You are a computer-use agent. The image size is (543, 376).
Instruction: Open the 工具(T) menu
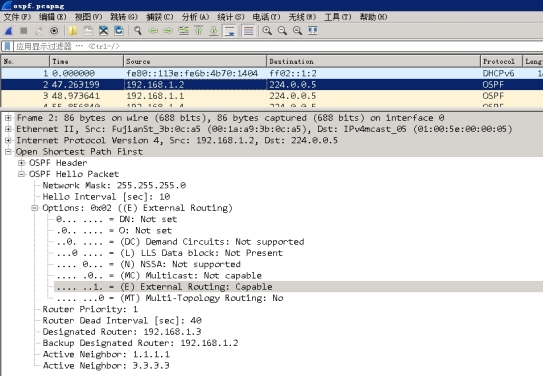click(x=338, y=17)
